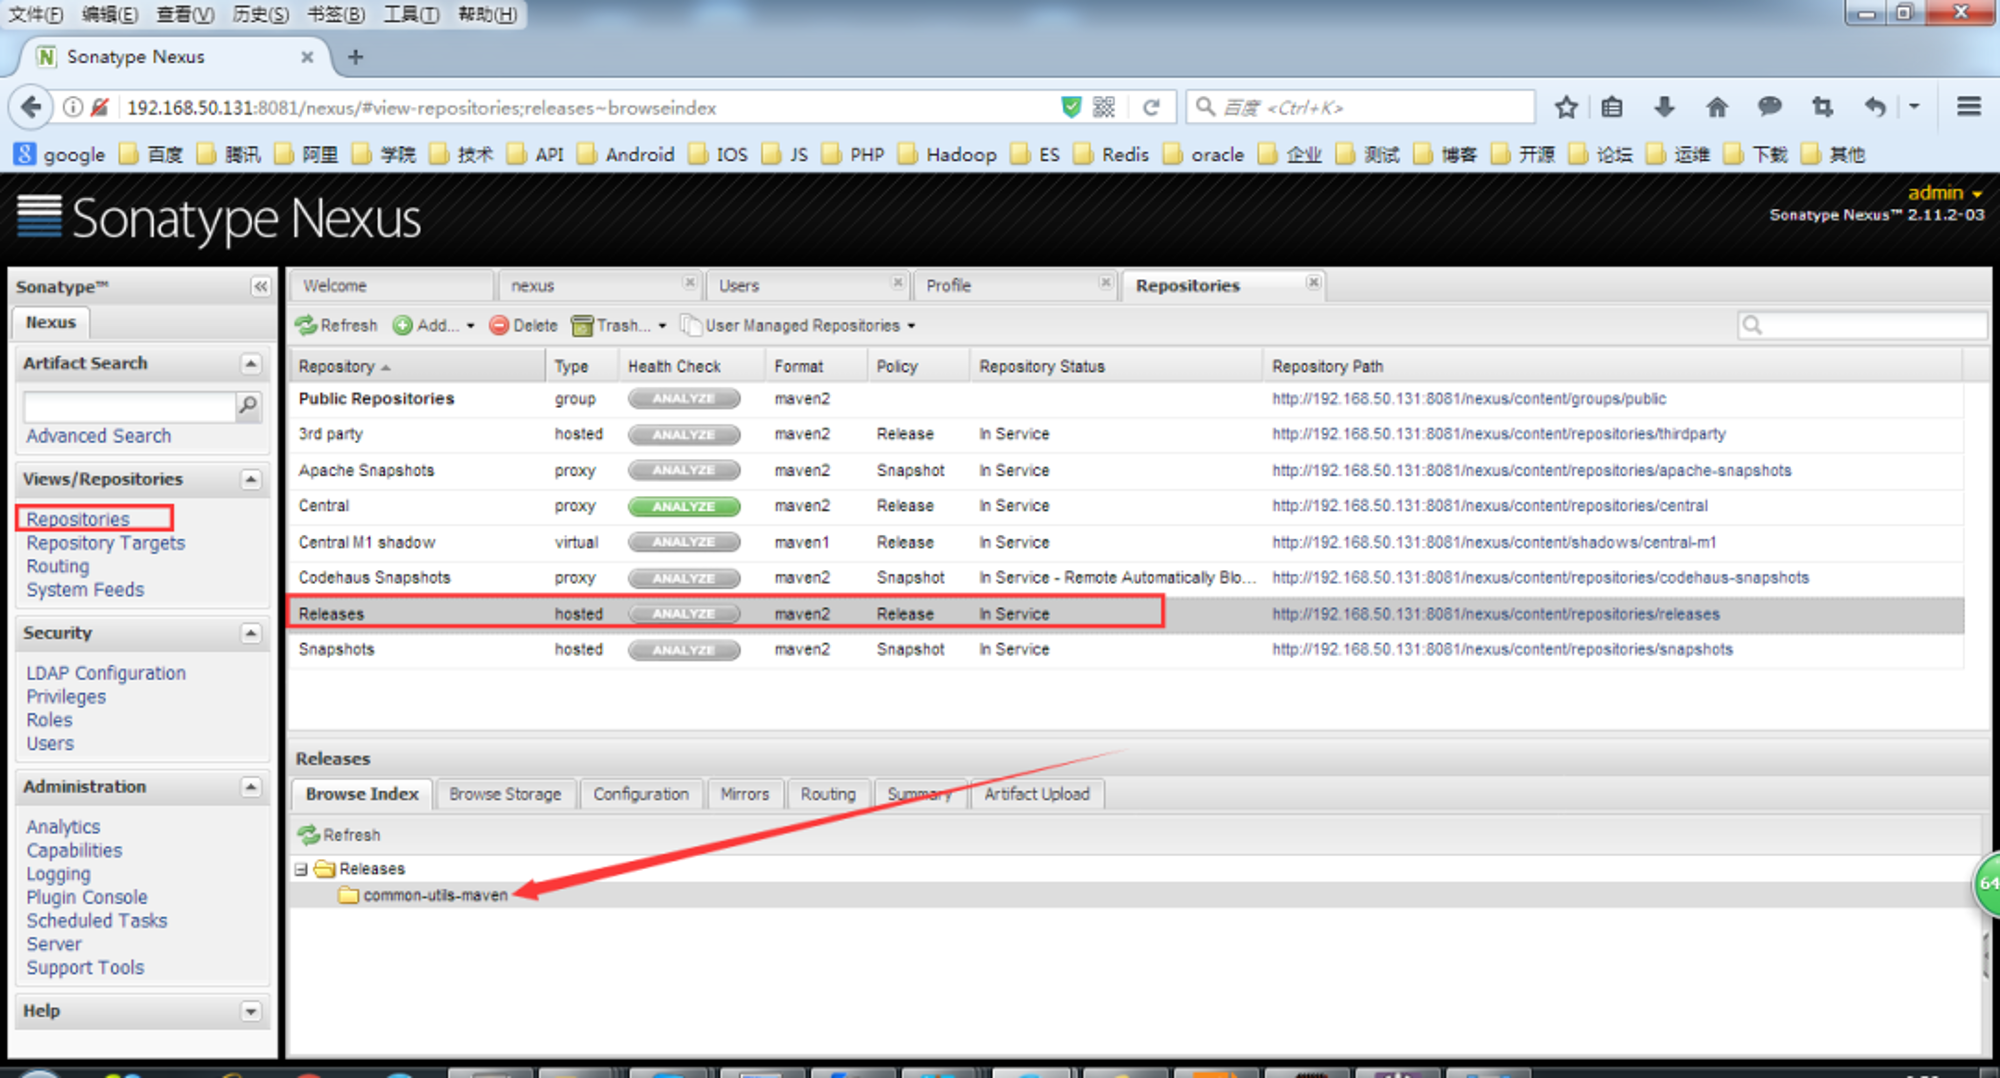Open the Add... repository dropdown
This screenshot has height=1078, width=2000.
[434, 325]
